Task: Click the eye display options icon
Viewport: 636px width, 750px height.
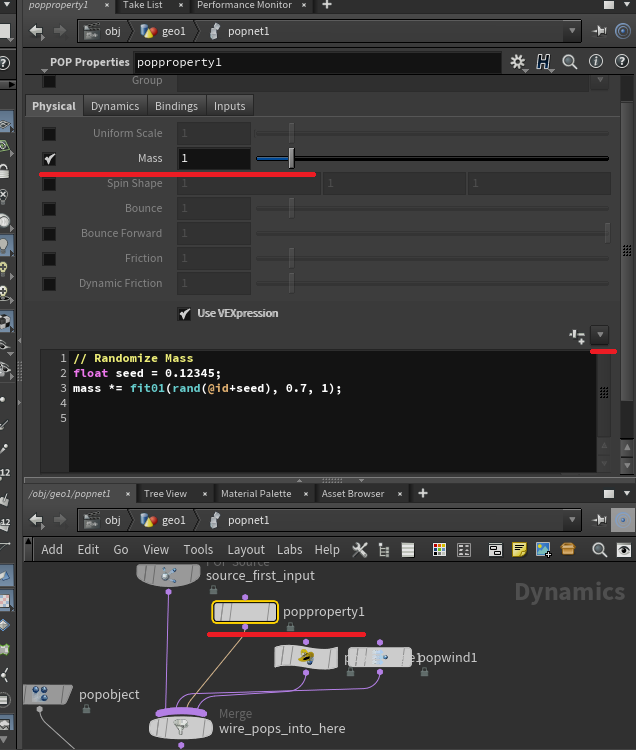Action: click(623, 550)
